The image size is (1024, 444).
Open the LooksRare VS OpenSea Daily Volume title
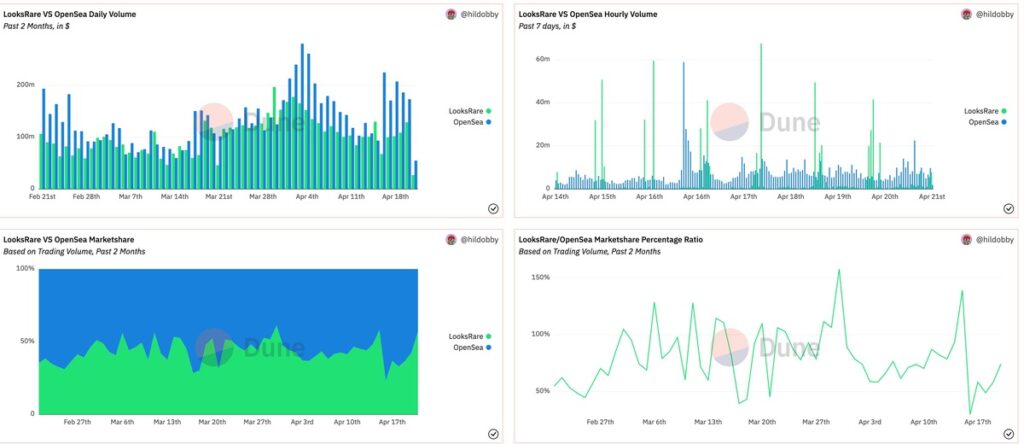click(70, 14)
